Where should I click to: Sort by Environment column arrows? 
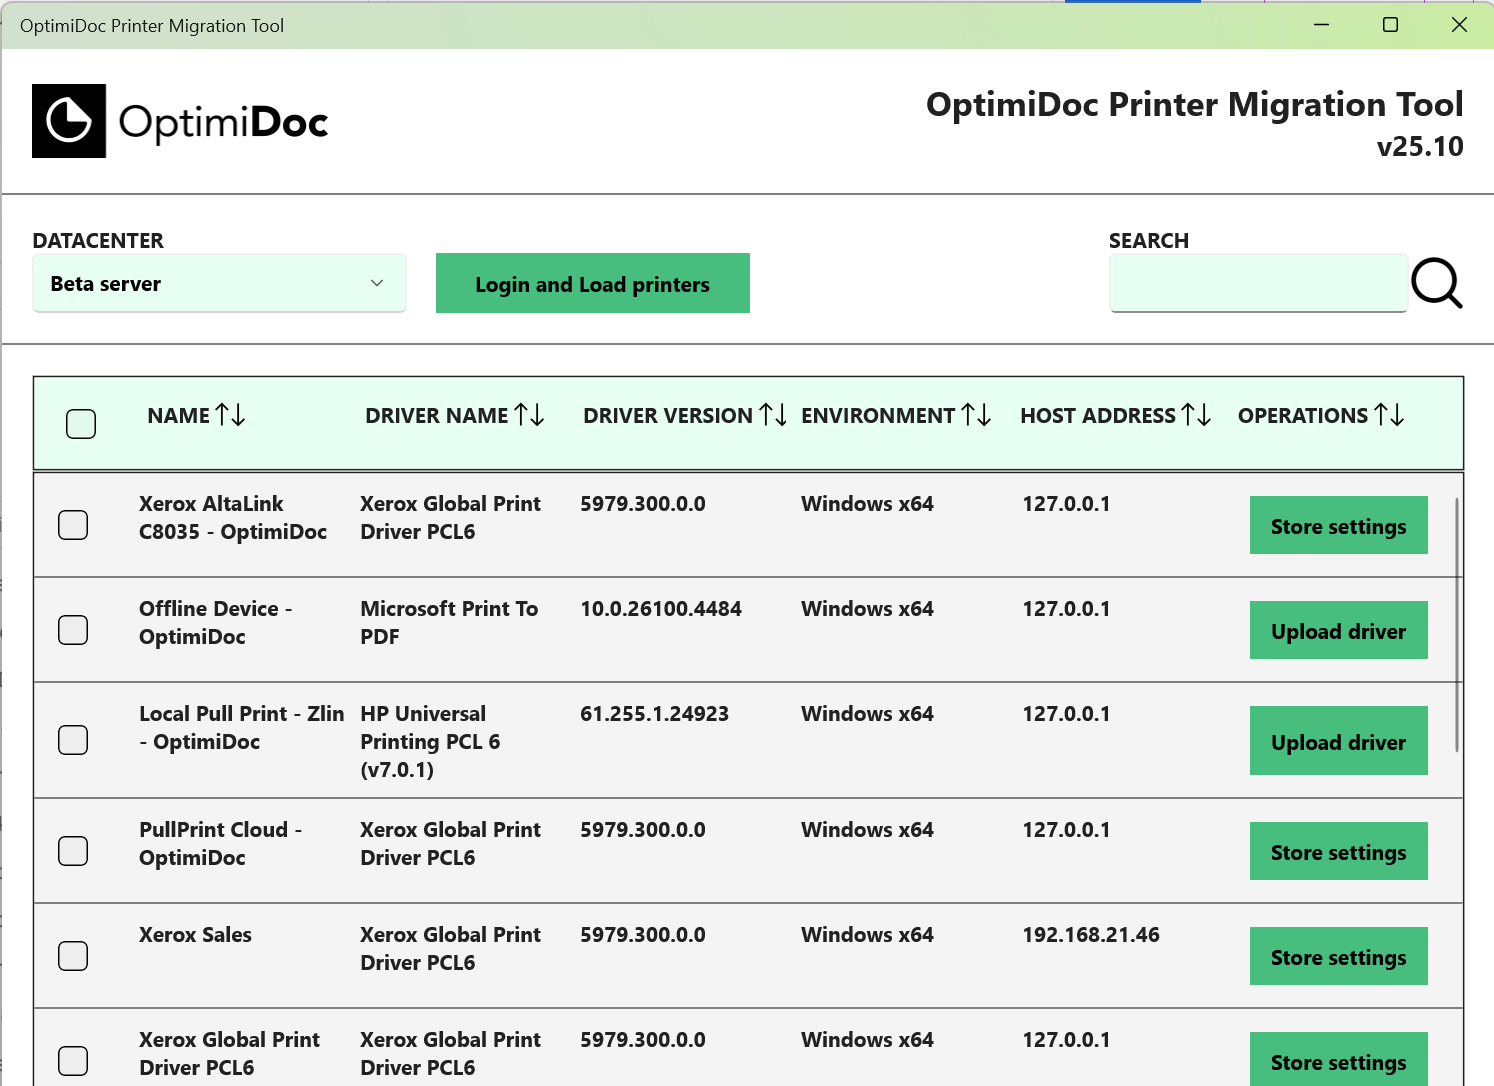(x=976, y=415)
